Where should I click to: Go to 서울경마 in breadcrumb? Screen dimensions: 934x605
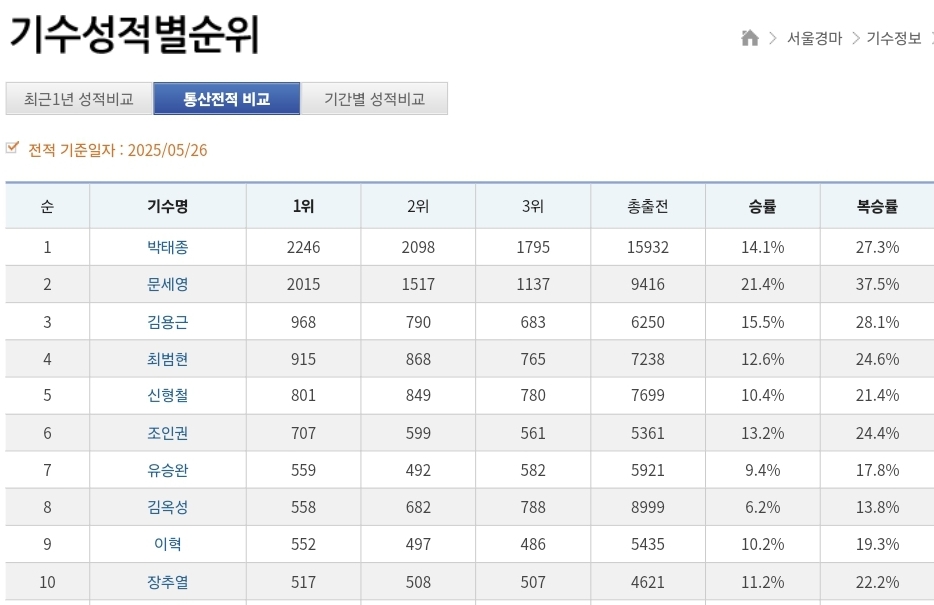tap(814, 38)
